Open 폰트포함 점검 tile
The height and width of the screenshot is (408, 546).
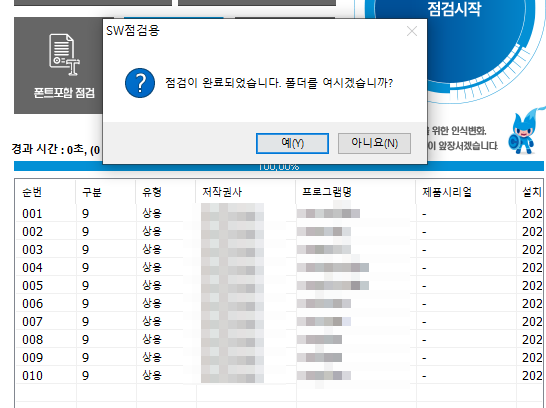coord(58,65)
